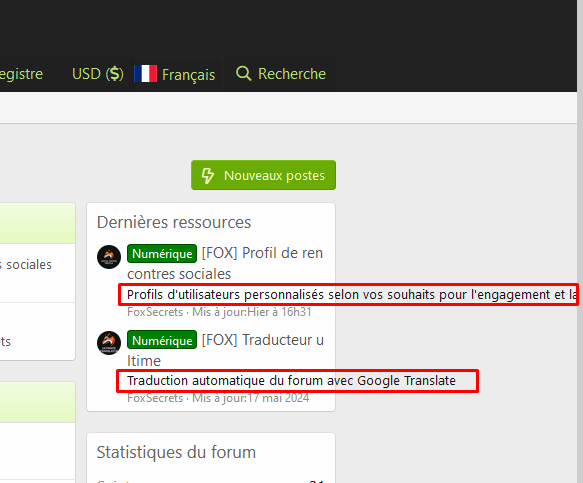Select the second Numérique green label
583x483 pixels.
[x=162, y=340]
